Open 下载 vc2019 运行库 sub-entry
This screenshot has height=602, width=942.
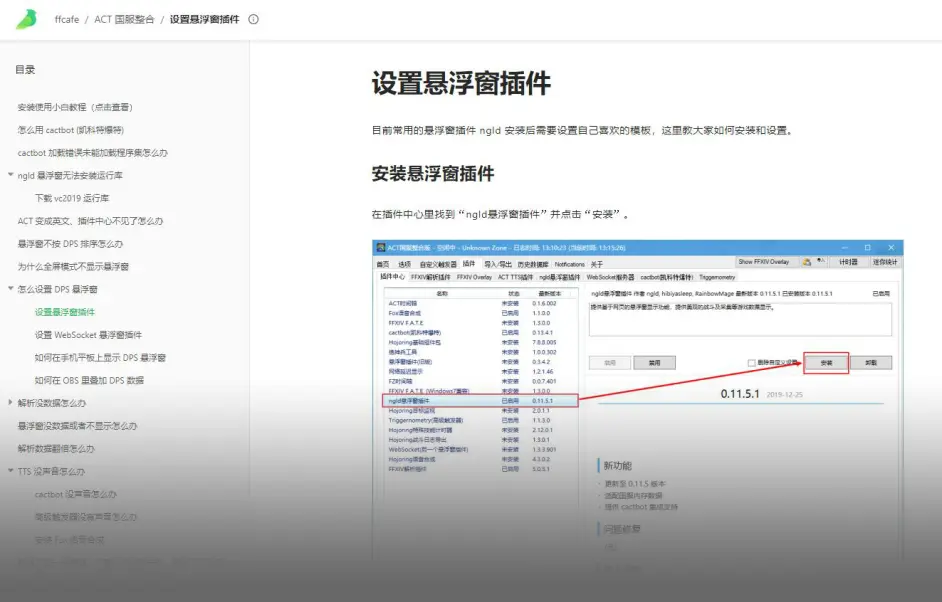[72, 198]
